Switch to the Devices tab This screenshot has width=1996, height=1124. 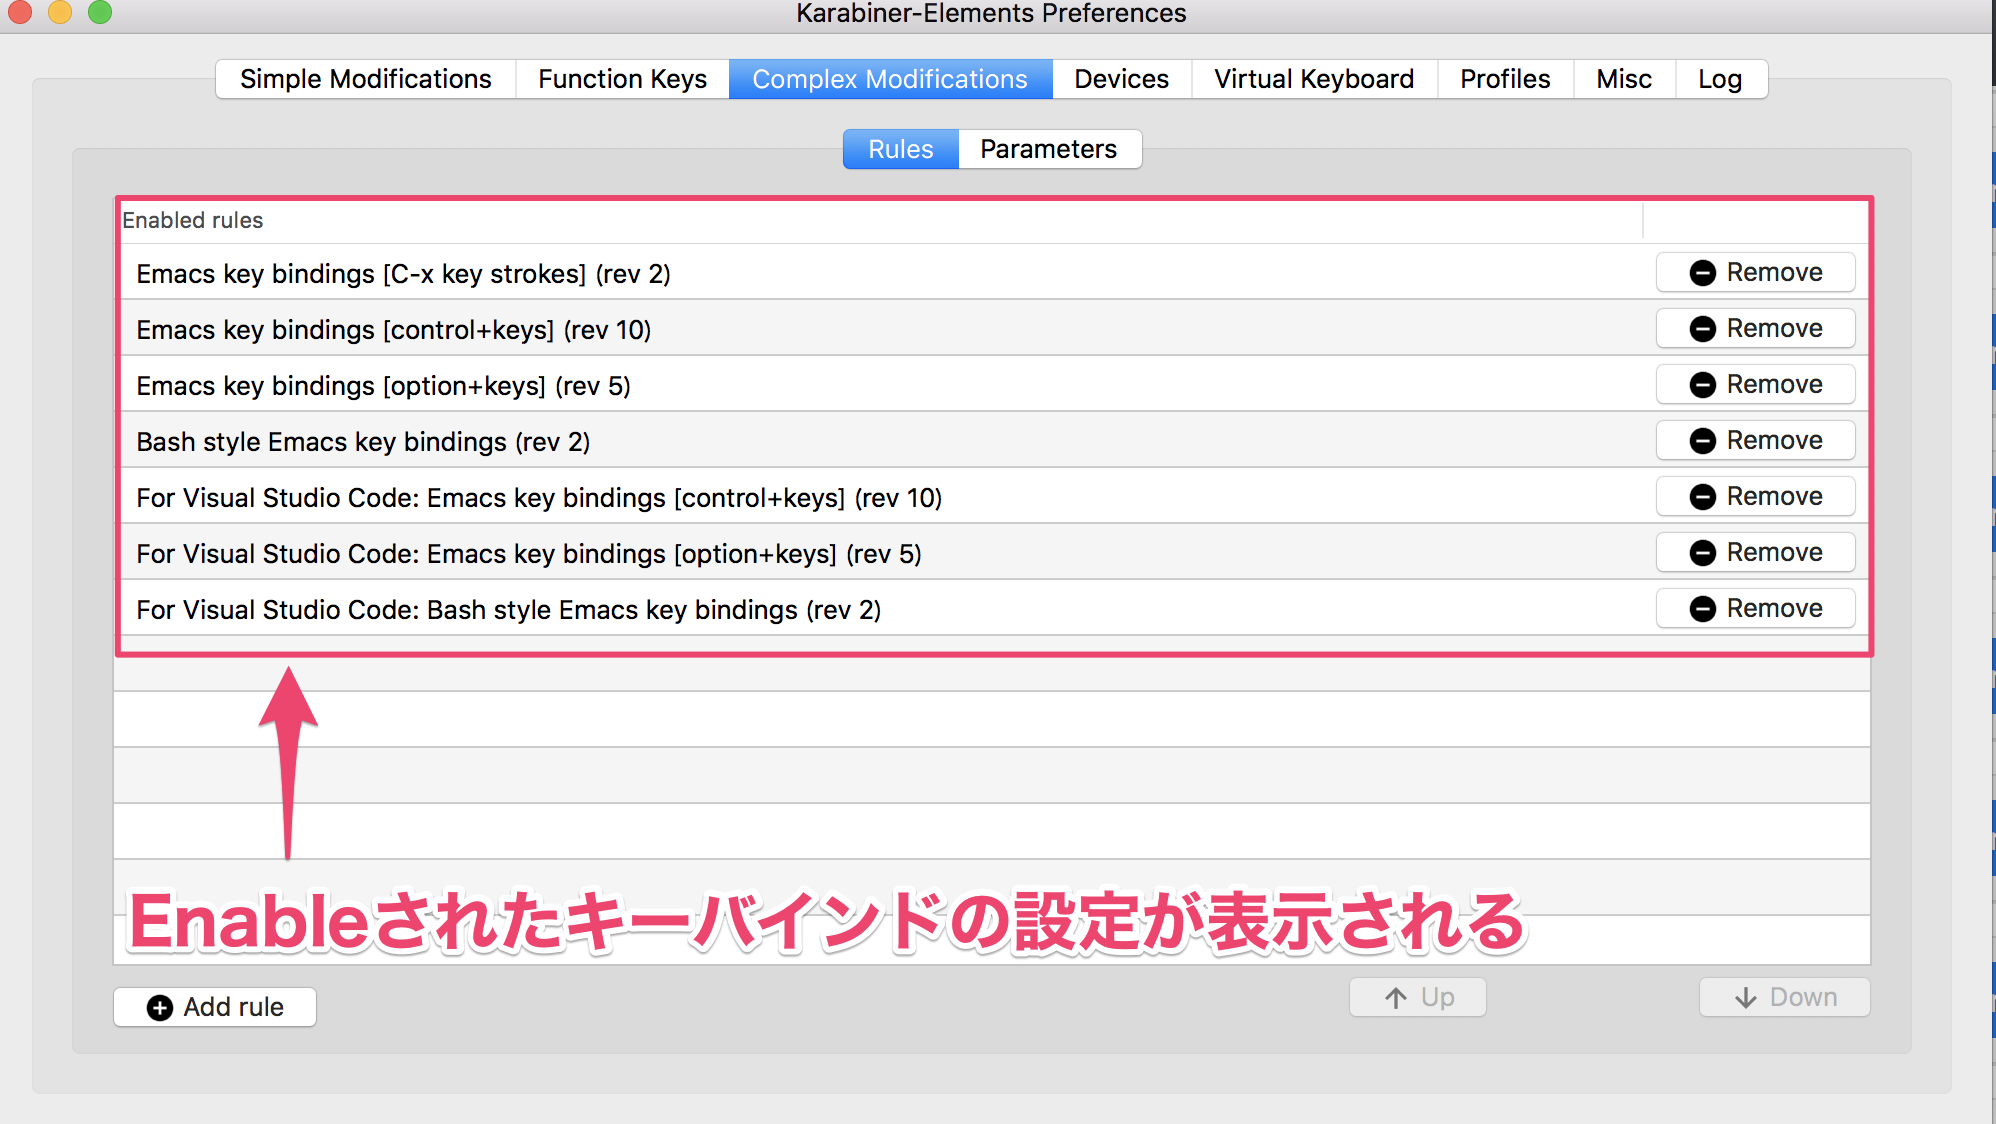[x=1120, y=78]
